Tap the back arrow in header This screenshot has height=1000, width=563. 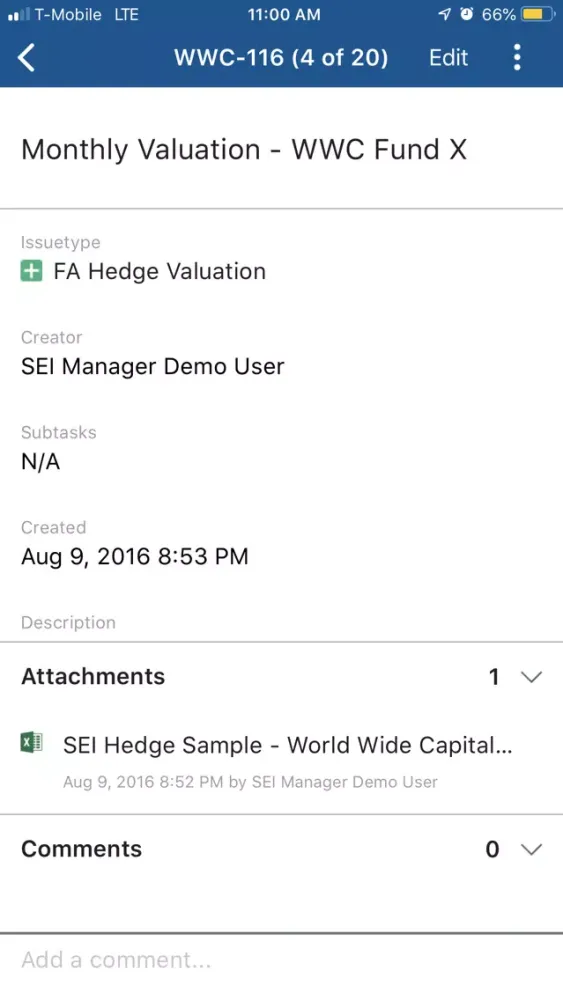click(26, 57)
